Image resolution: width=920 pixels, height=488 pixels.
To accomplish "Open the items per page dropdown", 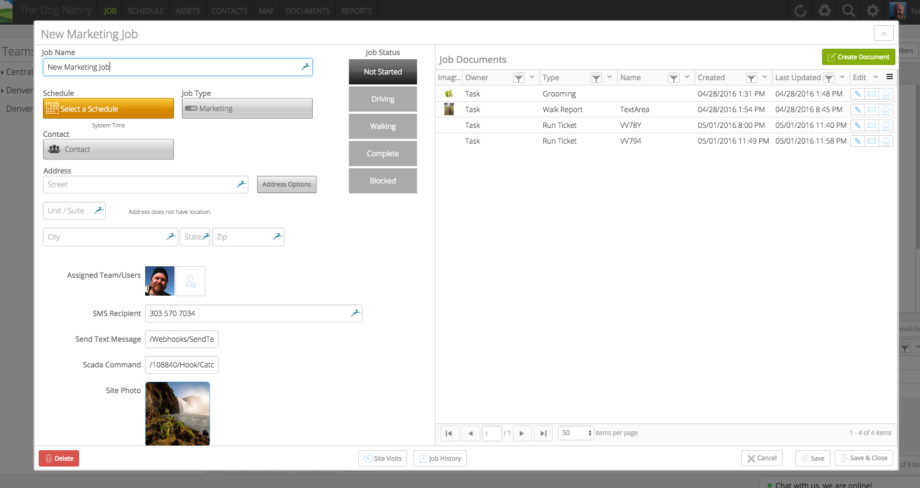I will coord(576,433).
